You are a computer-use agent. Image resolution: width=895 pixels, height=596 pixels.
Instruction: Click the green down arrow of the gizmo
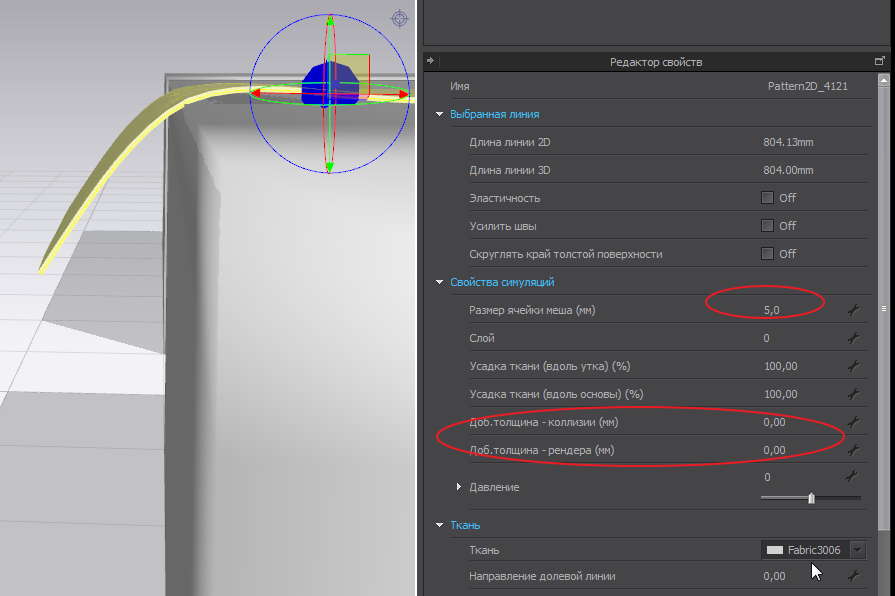[329, 167]
